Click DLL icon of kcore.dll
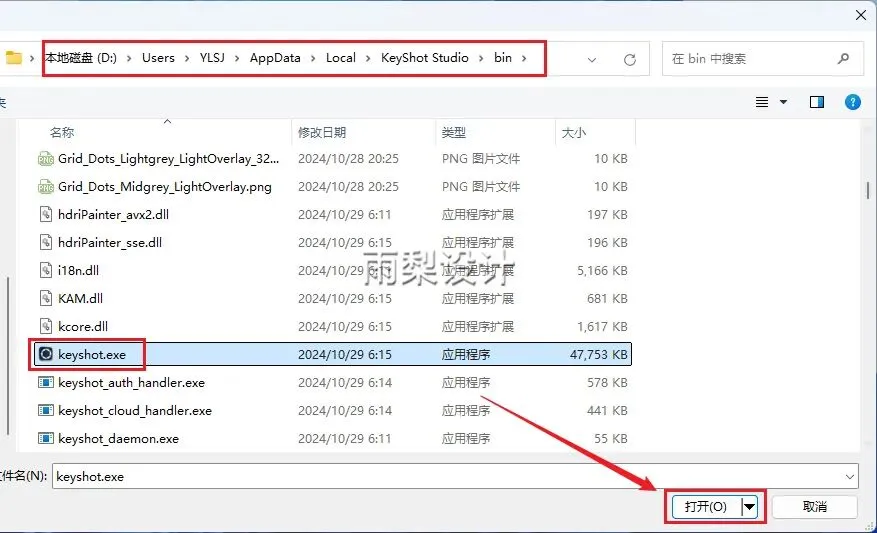The width and height of the screenshot is (877, 533). (x=46, y=326)
